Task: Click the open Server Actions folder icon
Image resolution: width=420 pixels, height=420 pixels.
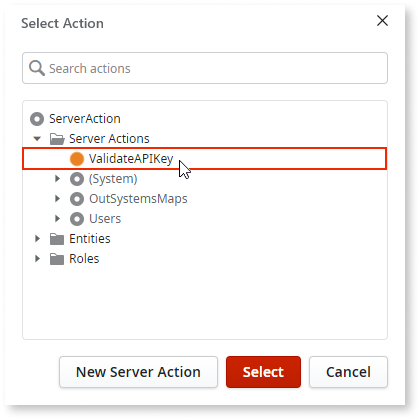Action: [57, 139]
